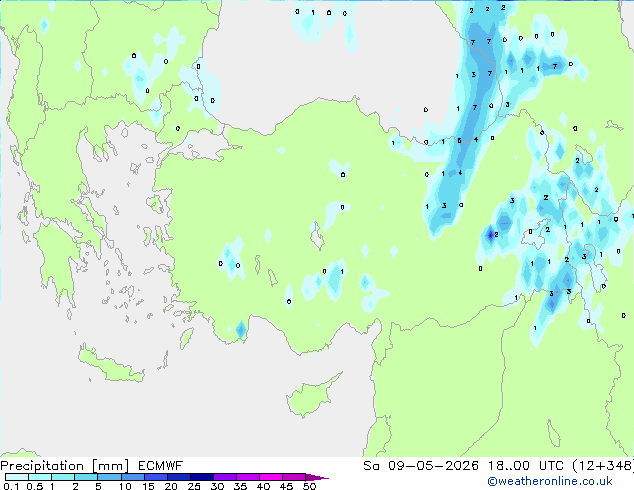Select the 5–10 mm legend swatch
634x490 pixels.
[x=109, y=477]
